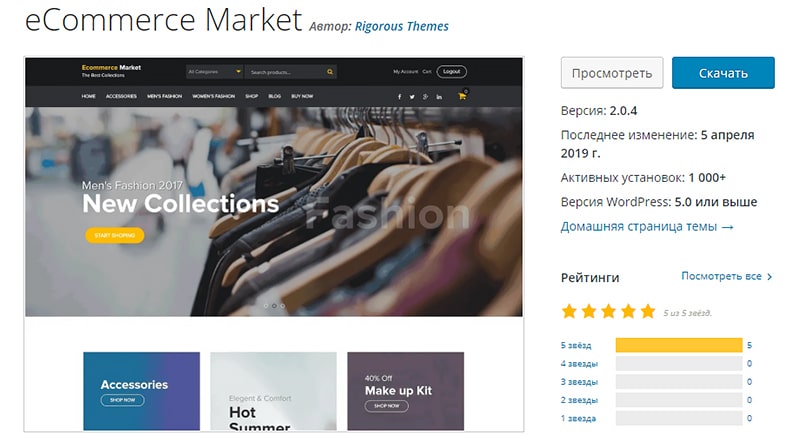800x437 pixels.
Task: Click the third rating star
Action: [x=608, y=311]
